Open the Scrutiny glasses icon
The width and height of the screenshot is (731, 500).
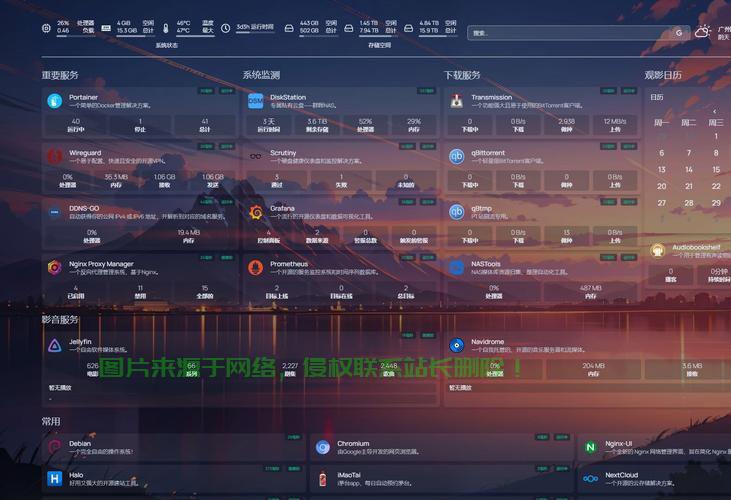255,156
